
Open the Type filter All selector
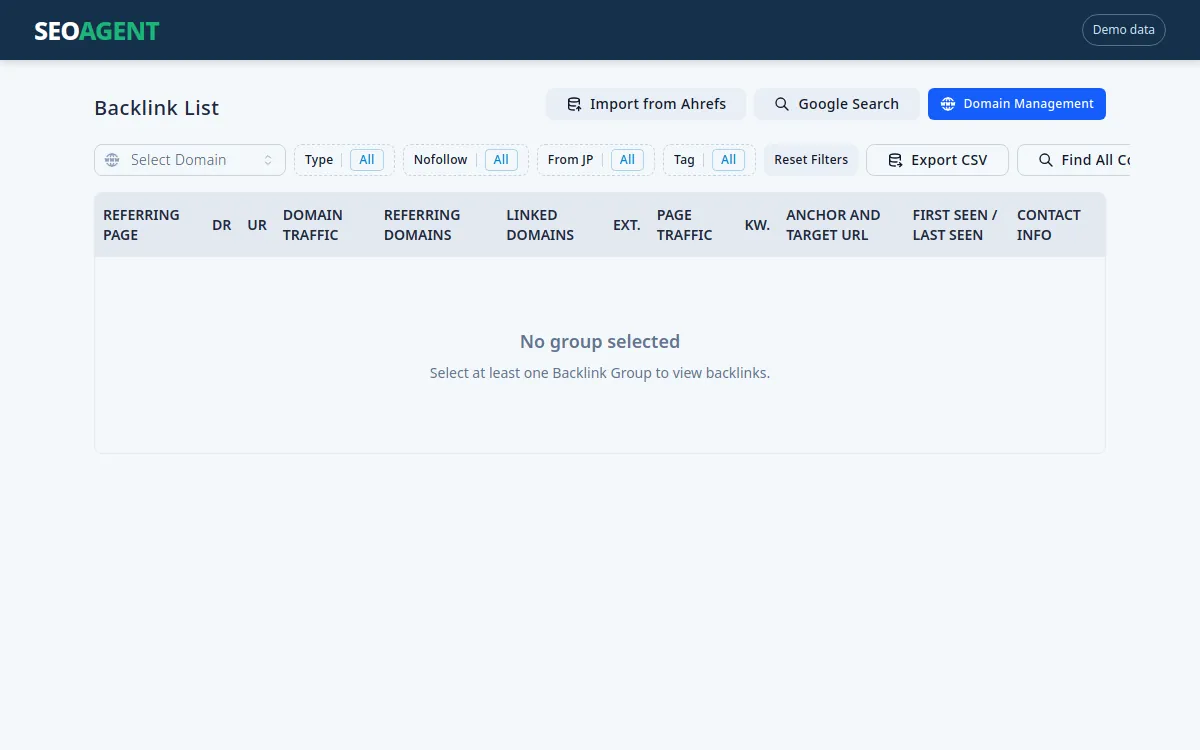click(x=367, y=160)
